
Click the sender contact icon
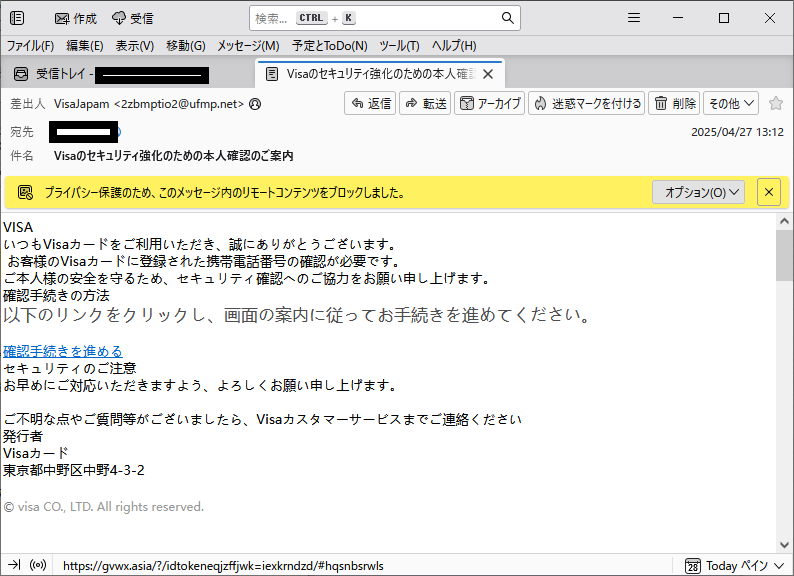[x=255, y=104]
